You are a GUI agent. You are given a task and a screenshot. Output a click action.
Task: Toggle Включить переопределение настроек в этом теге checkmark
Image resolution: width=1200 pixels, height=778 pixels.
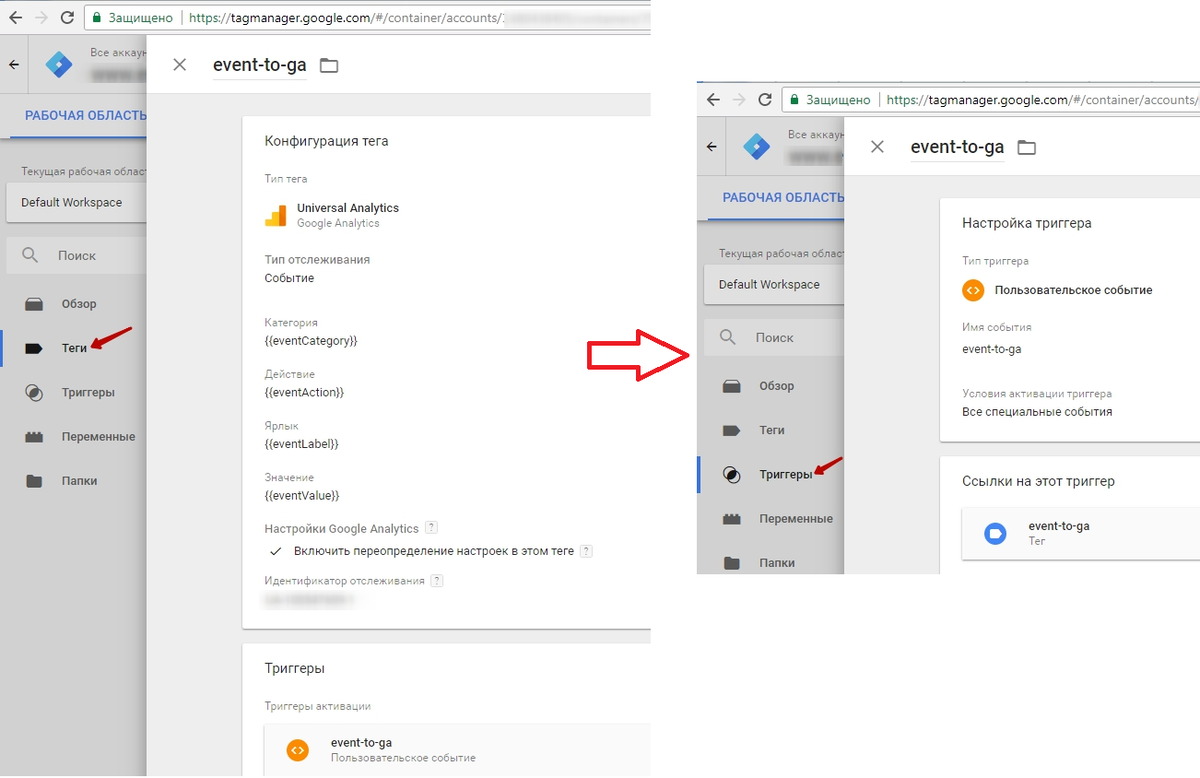point(275,551)
